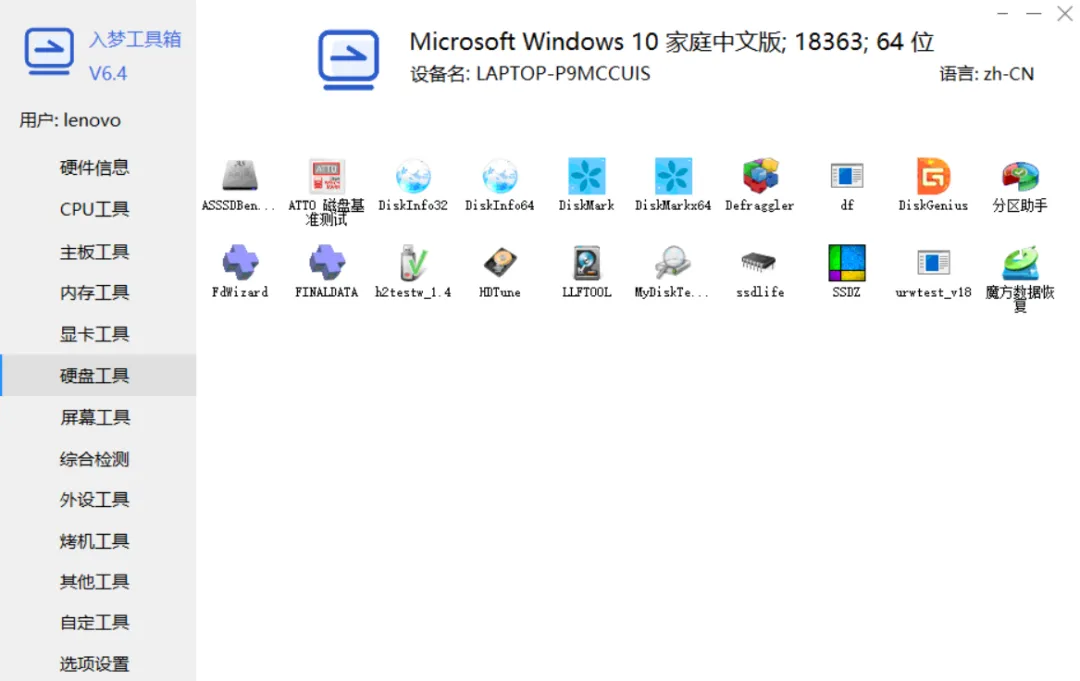
Task: Launch h2testw_1.4 tool
Action: click(413, 271)
